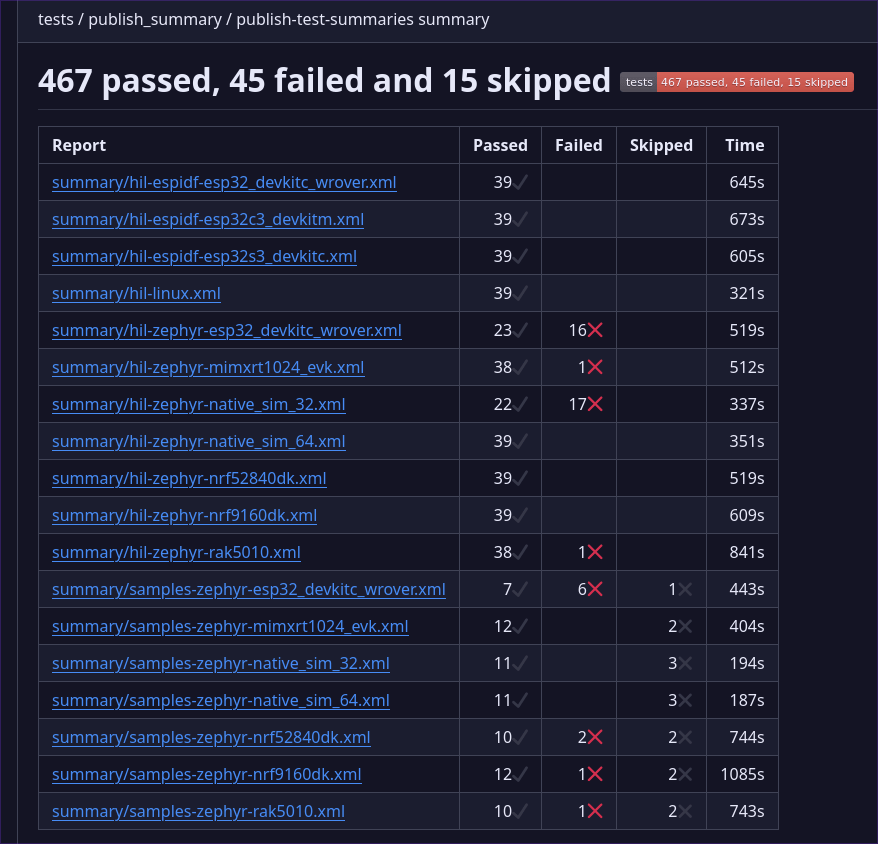This screenshot has height=844, width=878.
Task: Click the Report column header
Action: tap(79, 145)
